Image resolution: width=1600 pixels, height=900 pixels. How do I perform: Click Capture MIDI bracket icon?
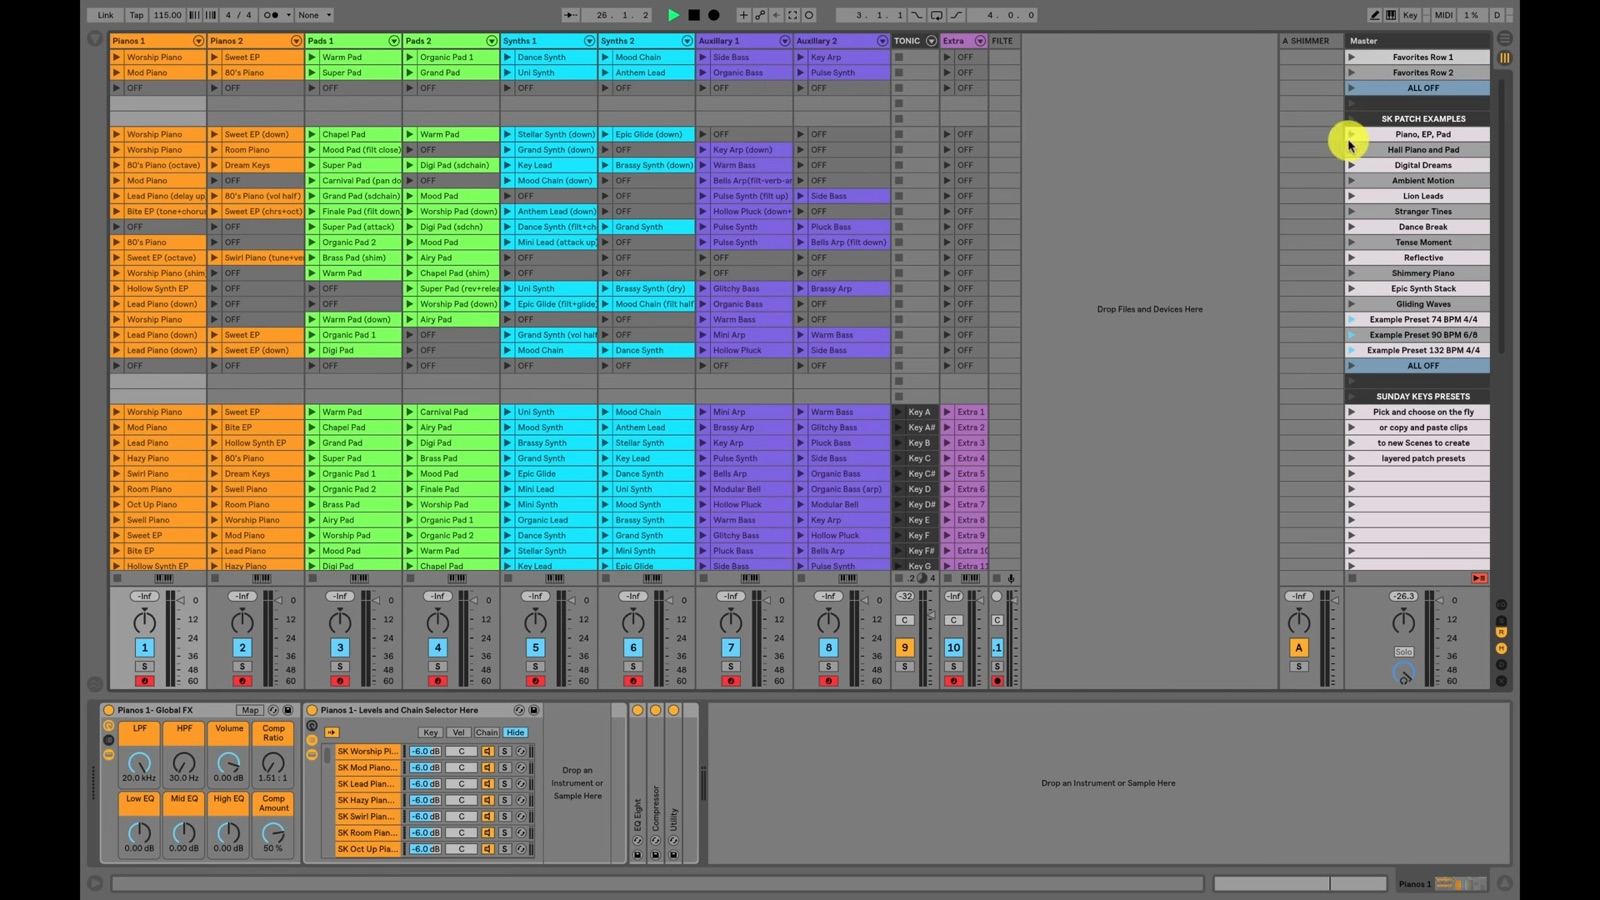pyautogui.click(x=793, y=15)
